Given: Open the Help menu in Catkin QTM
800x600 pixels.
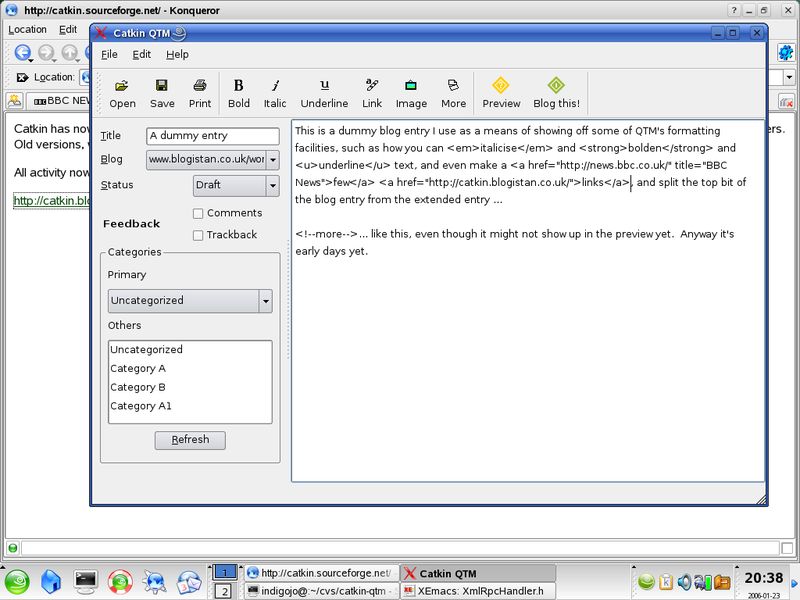Looking at the screenshot, I should click(x=177, y=54).
